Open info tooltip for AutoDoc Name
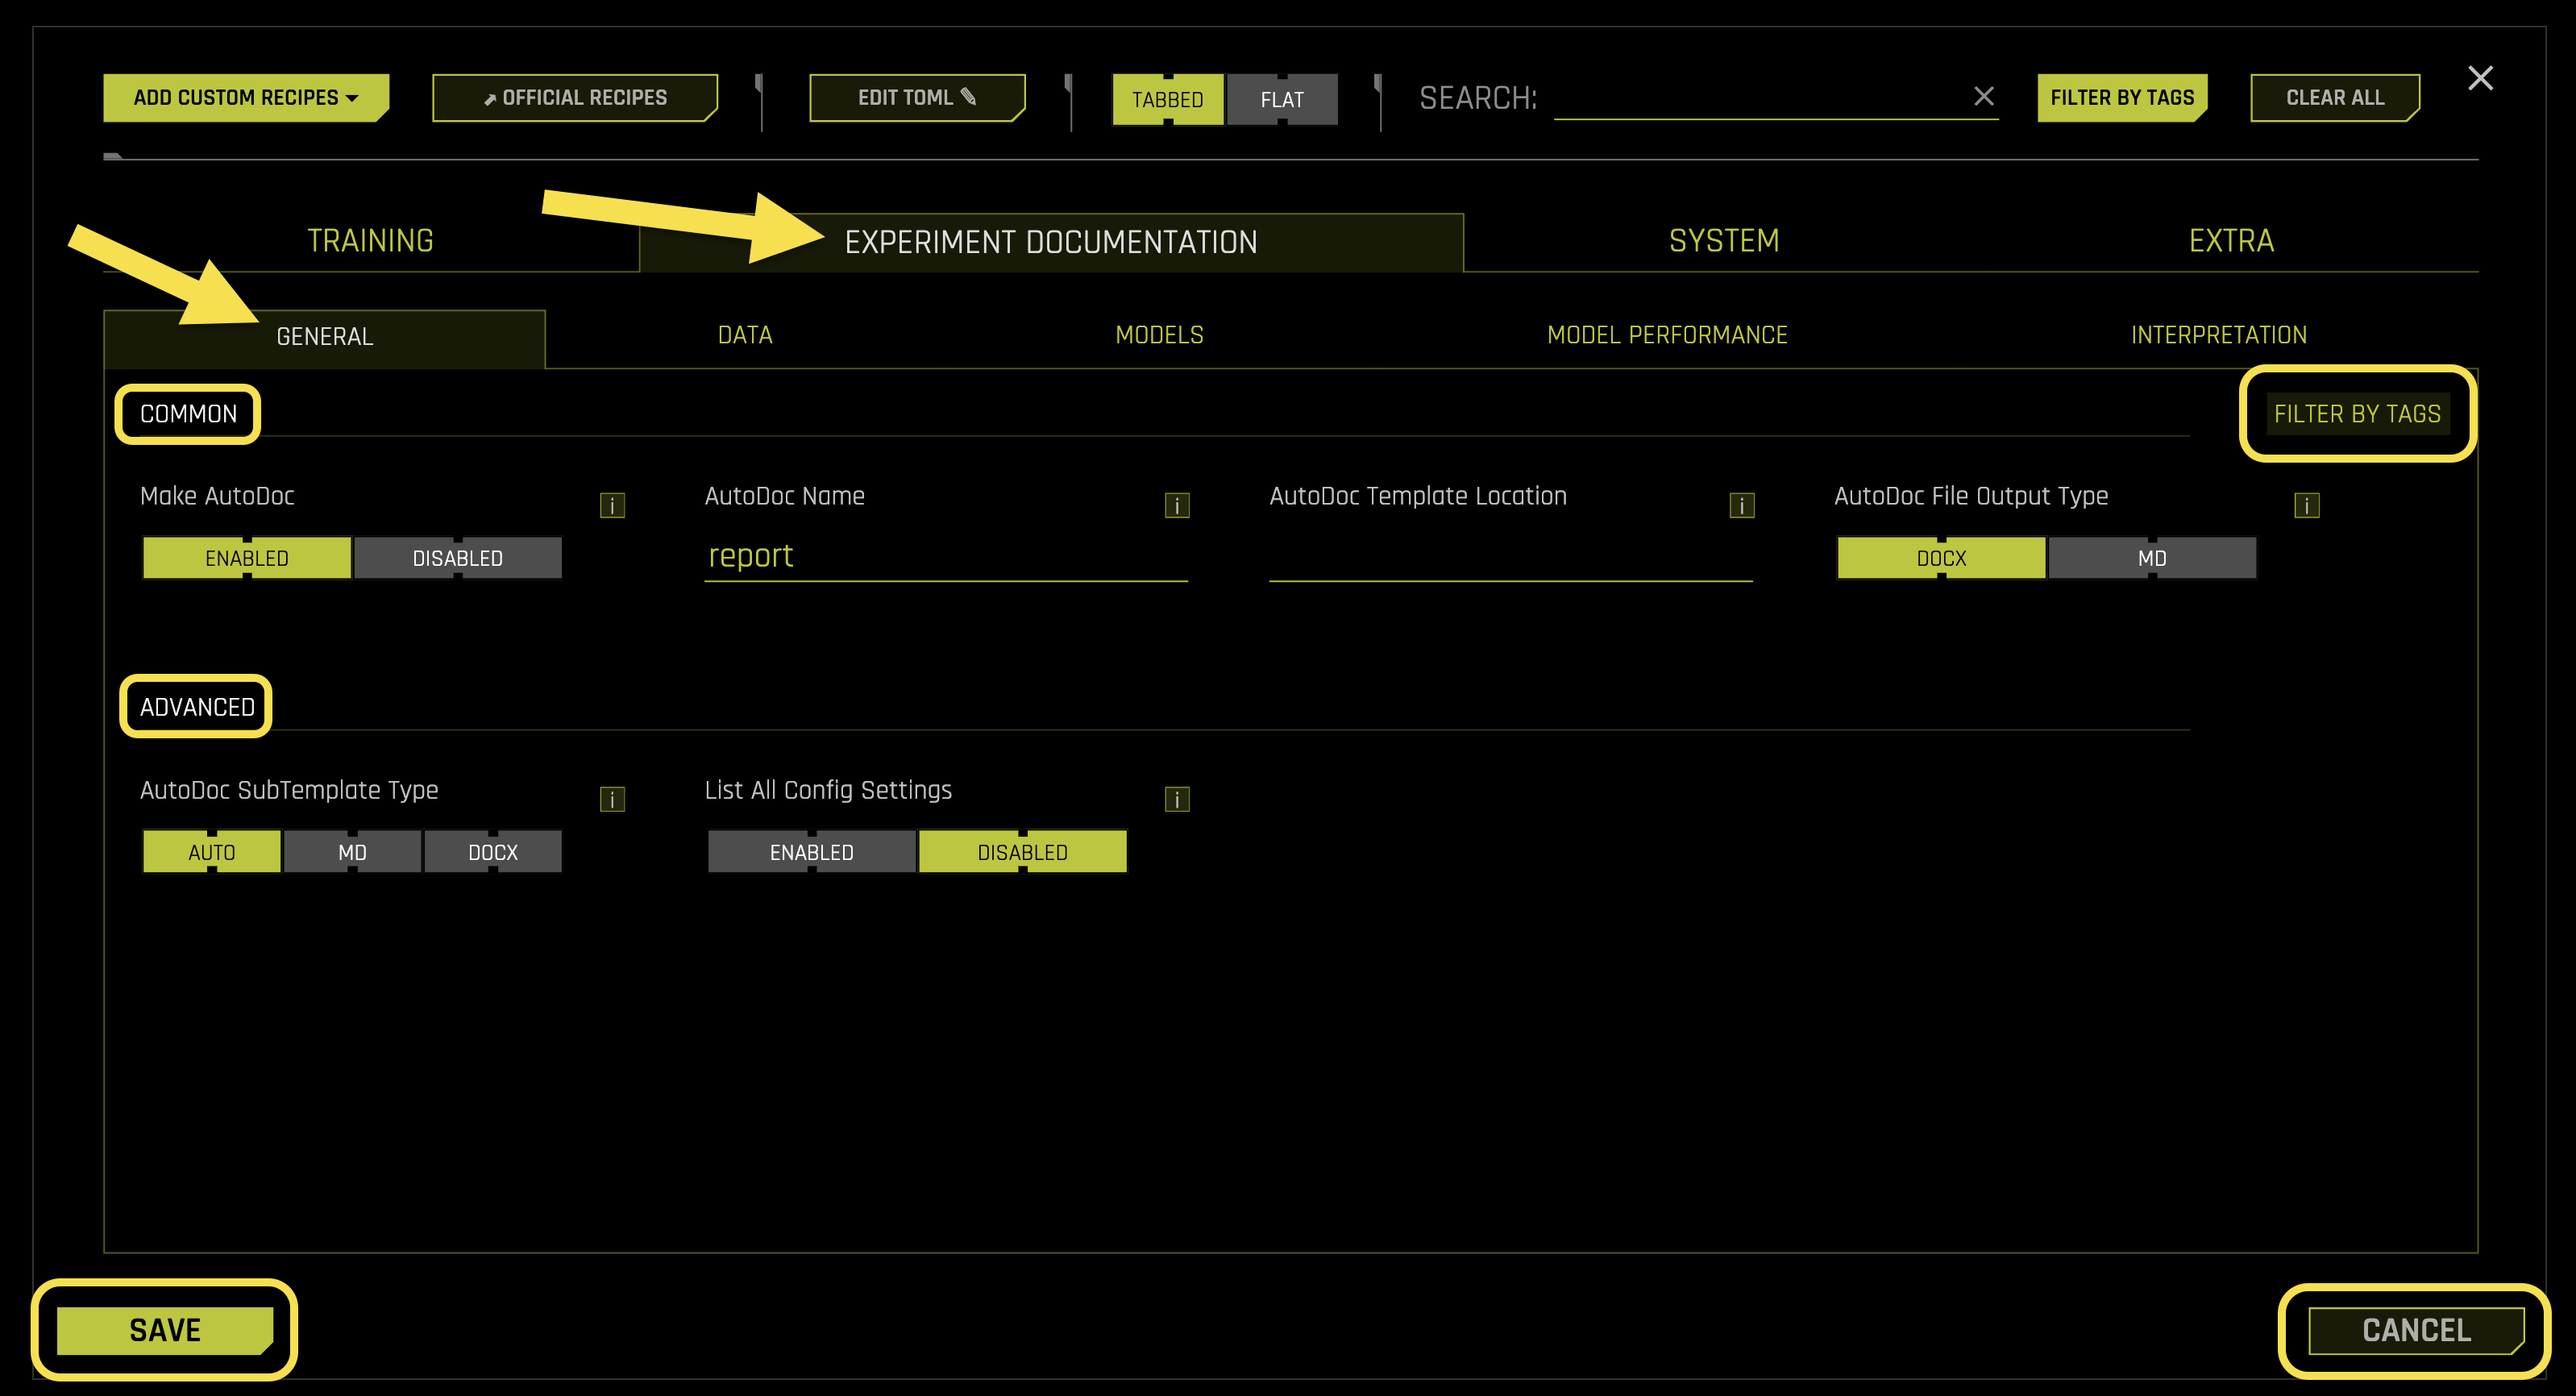 click(1177, 505)
